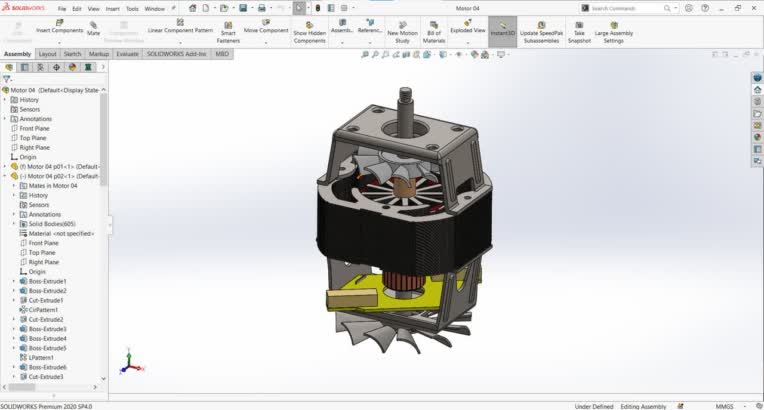
Task: Open the File menu
Action: (62, 9)
